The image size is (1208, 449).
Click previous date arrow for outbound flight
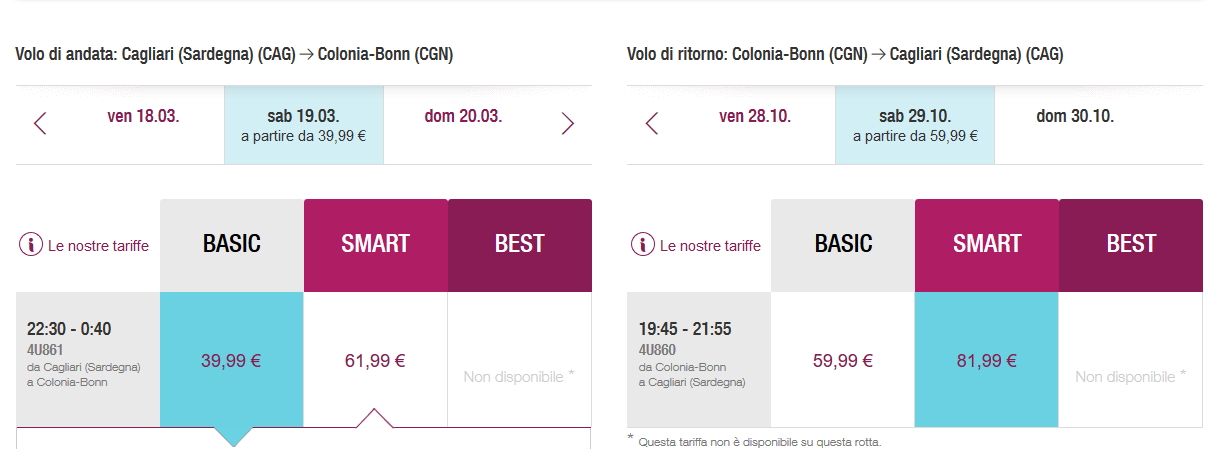pos(40,124)
